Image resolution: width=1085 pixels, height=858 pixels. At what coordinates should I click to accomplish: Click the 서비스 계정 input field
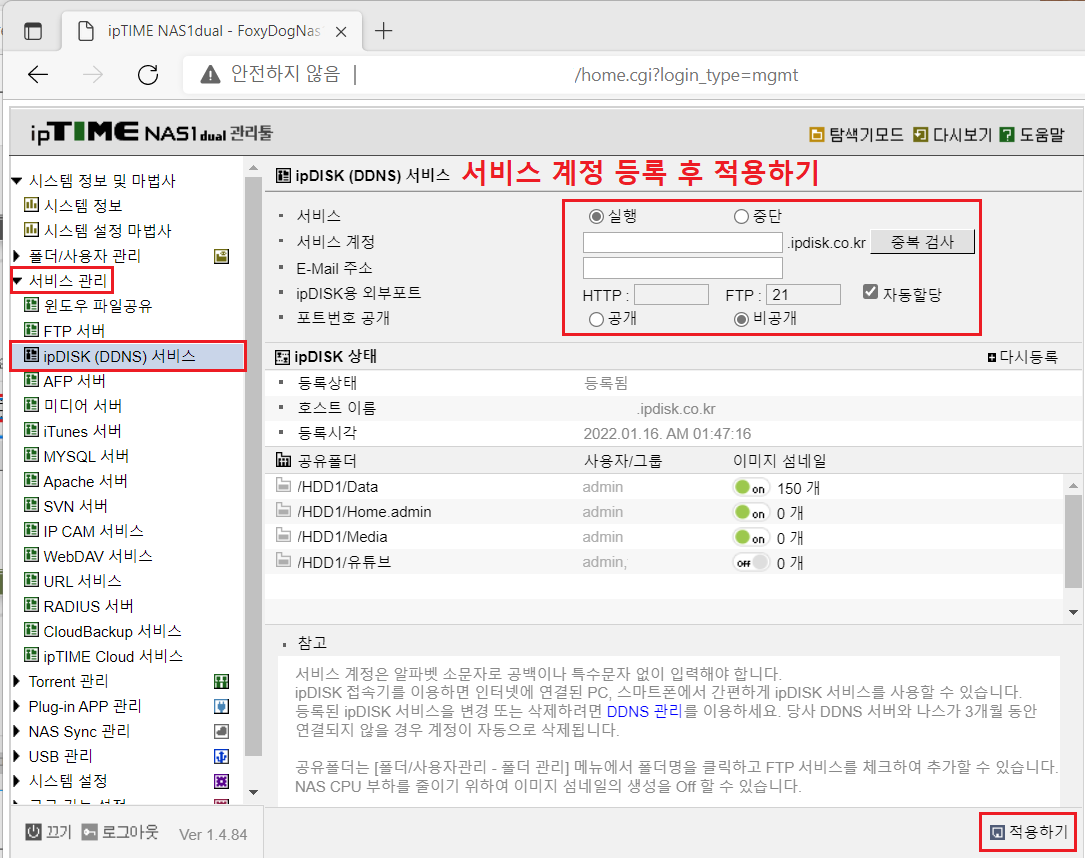point(683,242)
